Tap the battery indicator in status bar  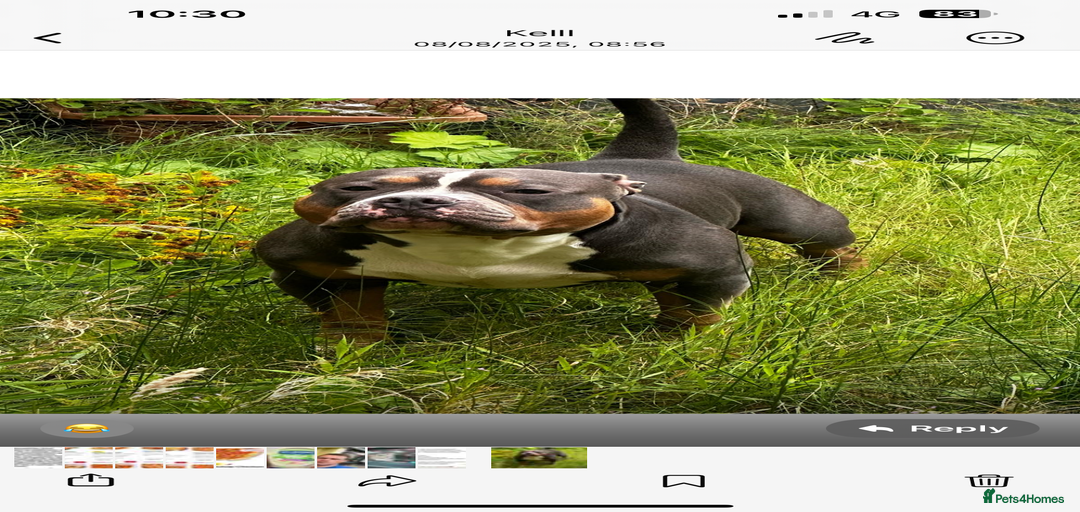pos(957,14)
